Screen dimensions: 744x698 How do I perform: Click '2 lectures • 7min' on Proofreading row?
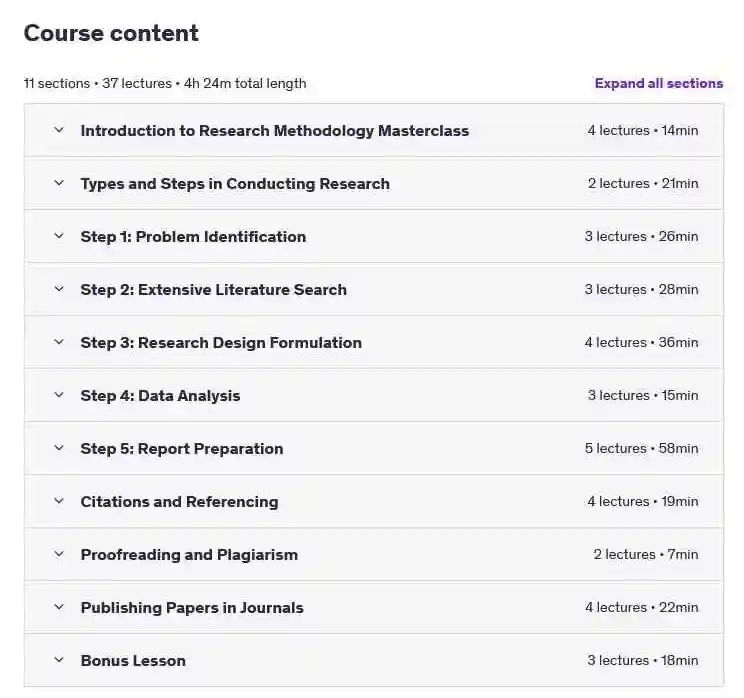[646, 554]
